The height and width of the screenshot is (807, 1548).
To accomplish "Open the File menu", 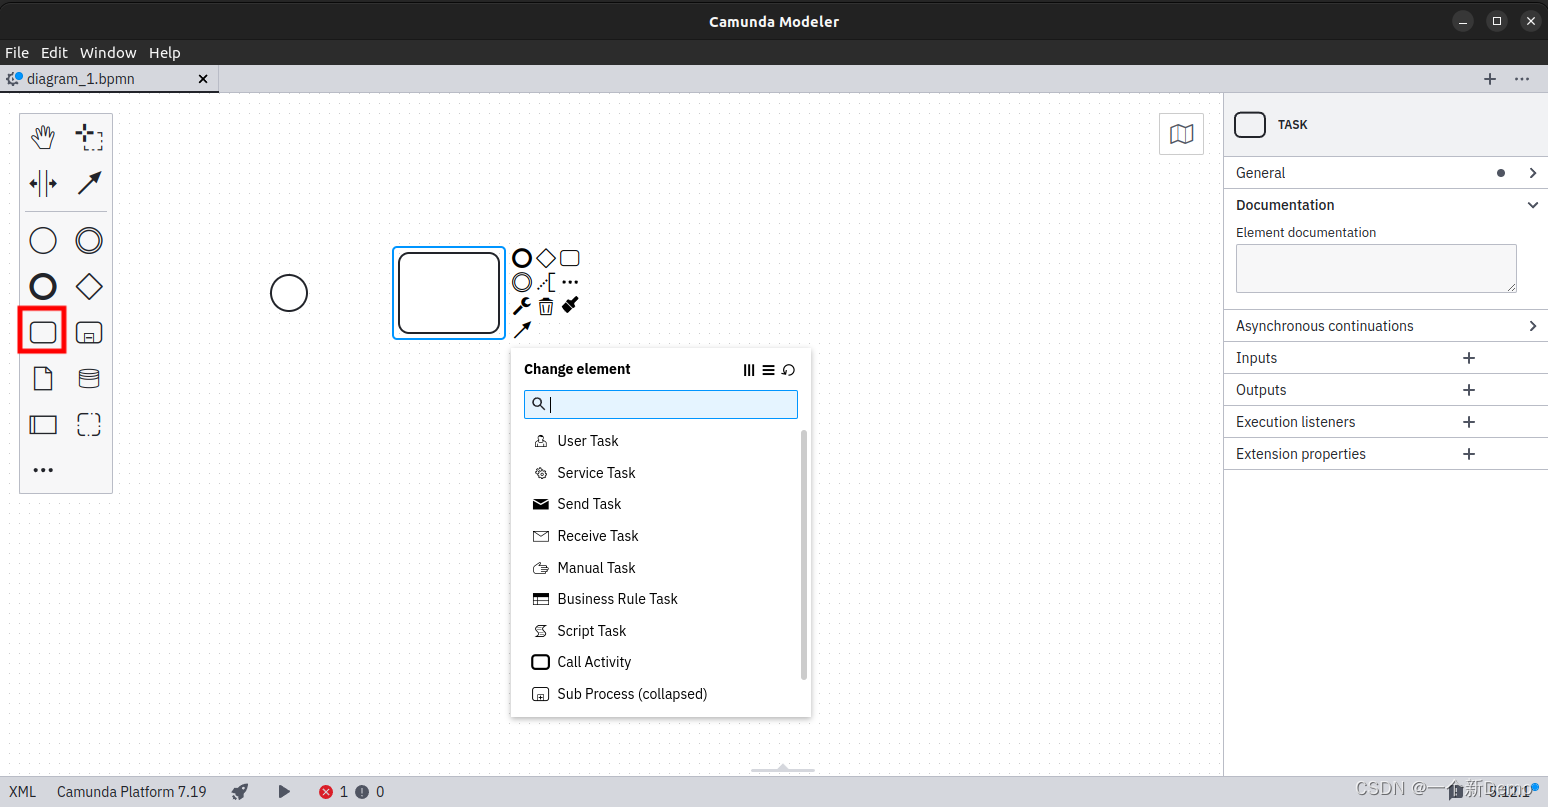I will [17, 53].
